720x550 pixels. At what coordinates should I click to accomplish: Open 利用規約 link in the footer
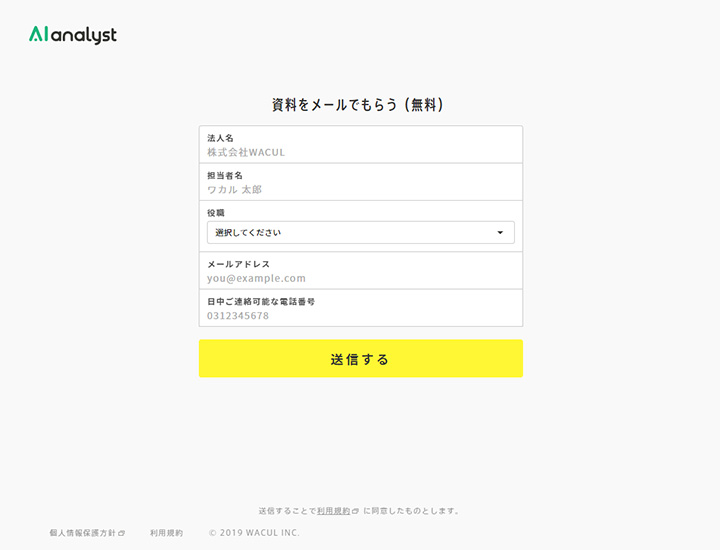(x=166, y=533)
